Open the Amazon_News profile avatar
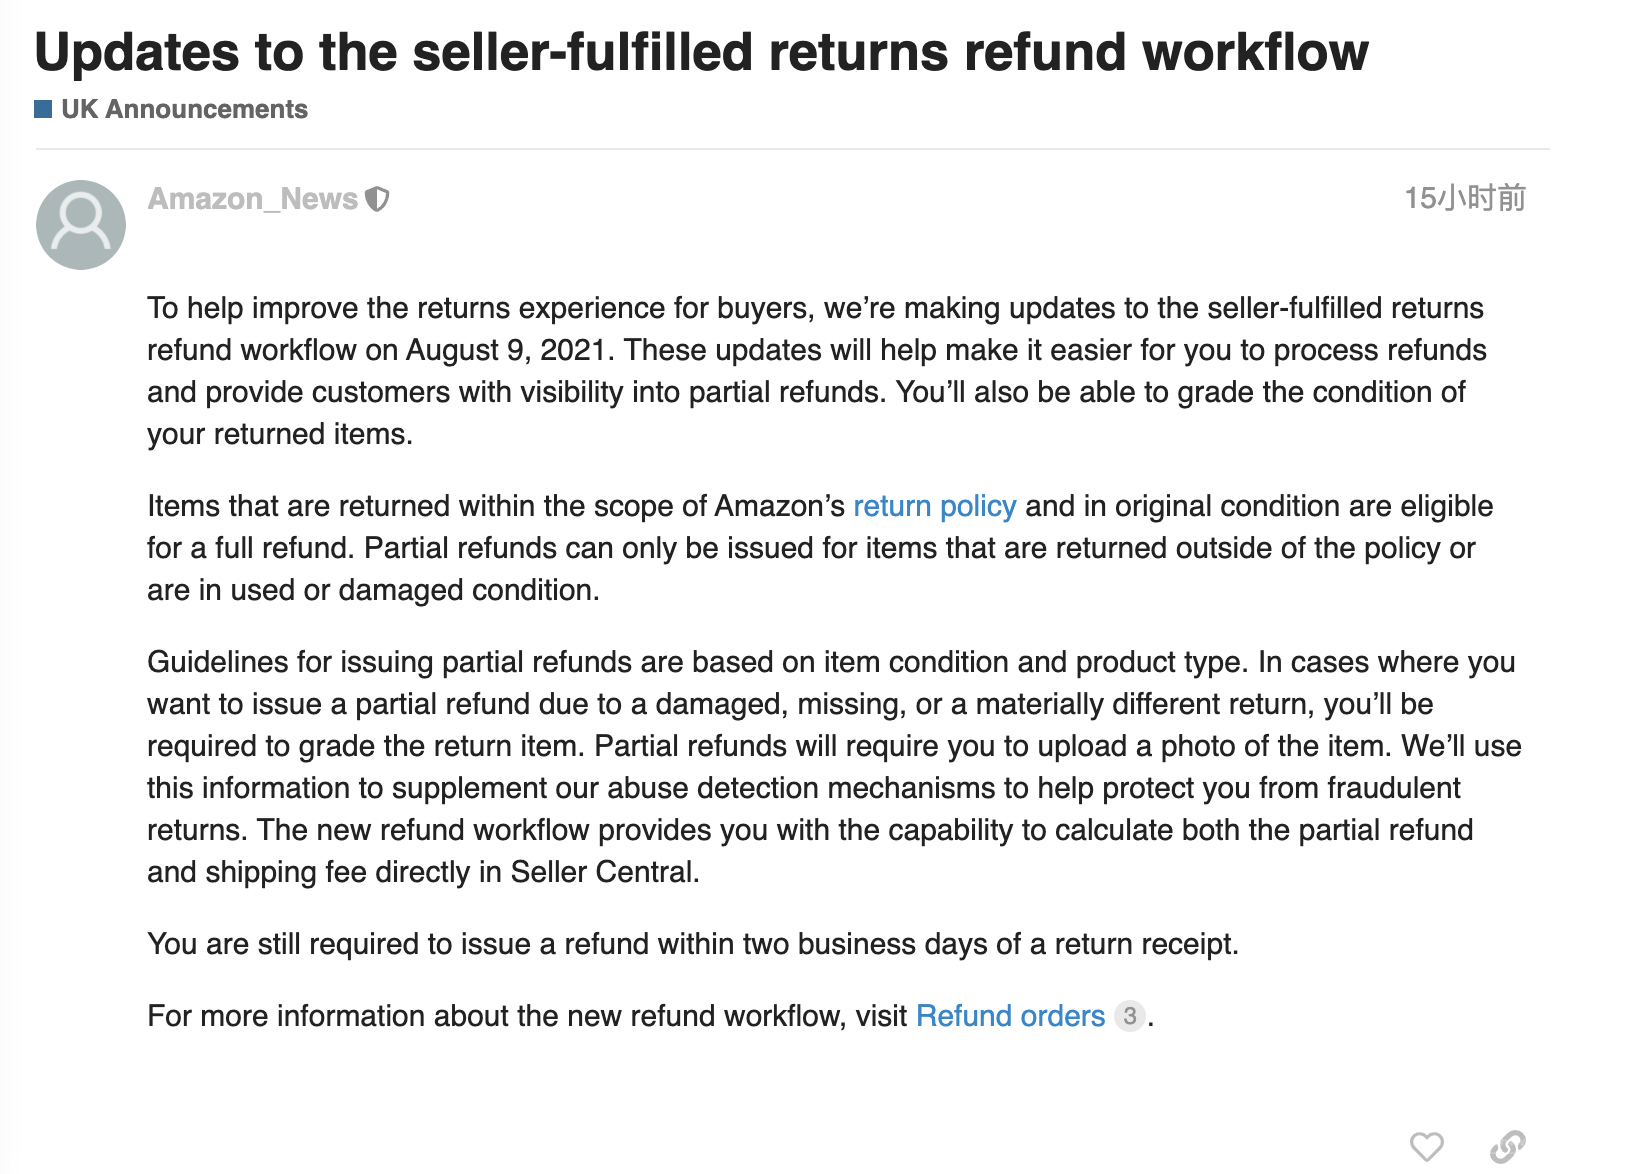The height and width of the screenshot is (1174, 1640). [81, 225]
